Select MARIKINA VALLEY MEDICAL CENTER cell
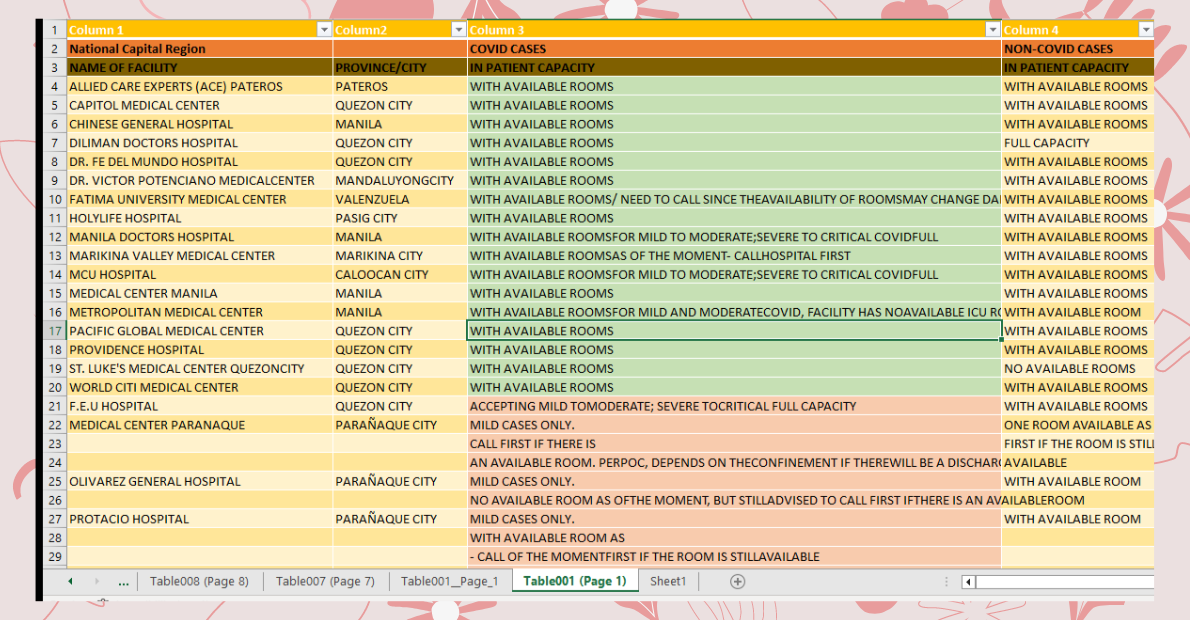The height and width of the screenshot is (620, 1190). click(x=200, y=256)
